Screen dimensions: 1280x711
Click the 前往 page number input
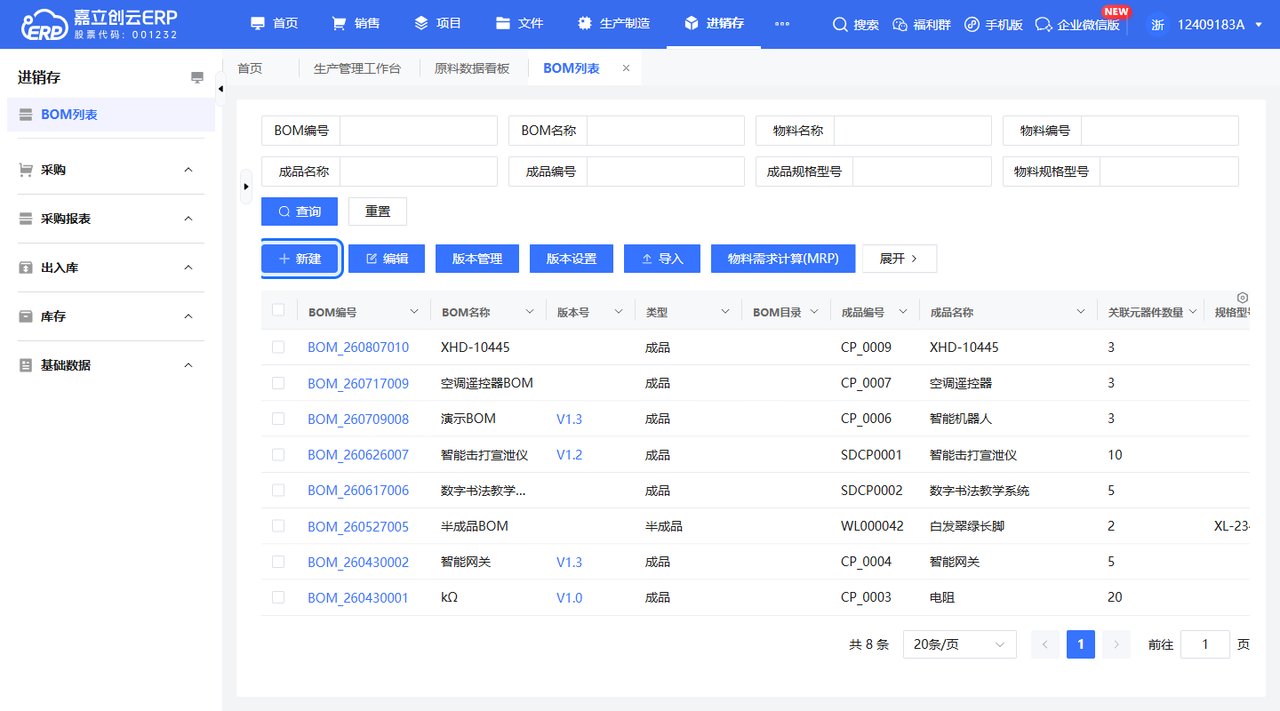[1205, 645]
